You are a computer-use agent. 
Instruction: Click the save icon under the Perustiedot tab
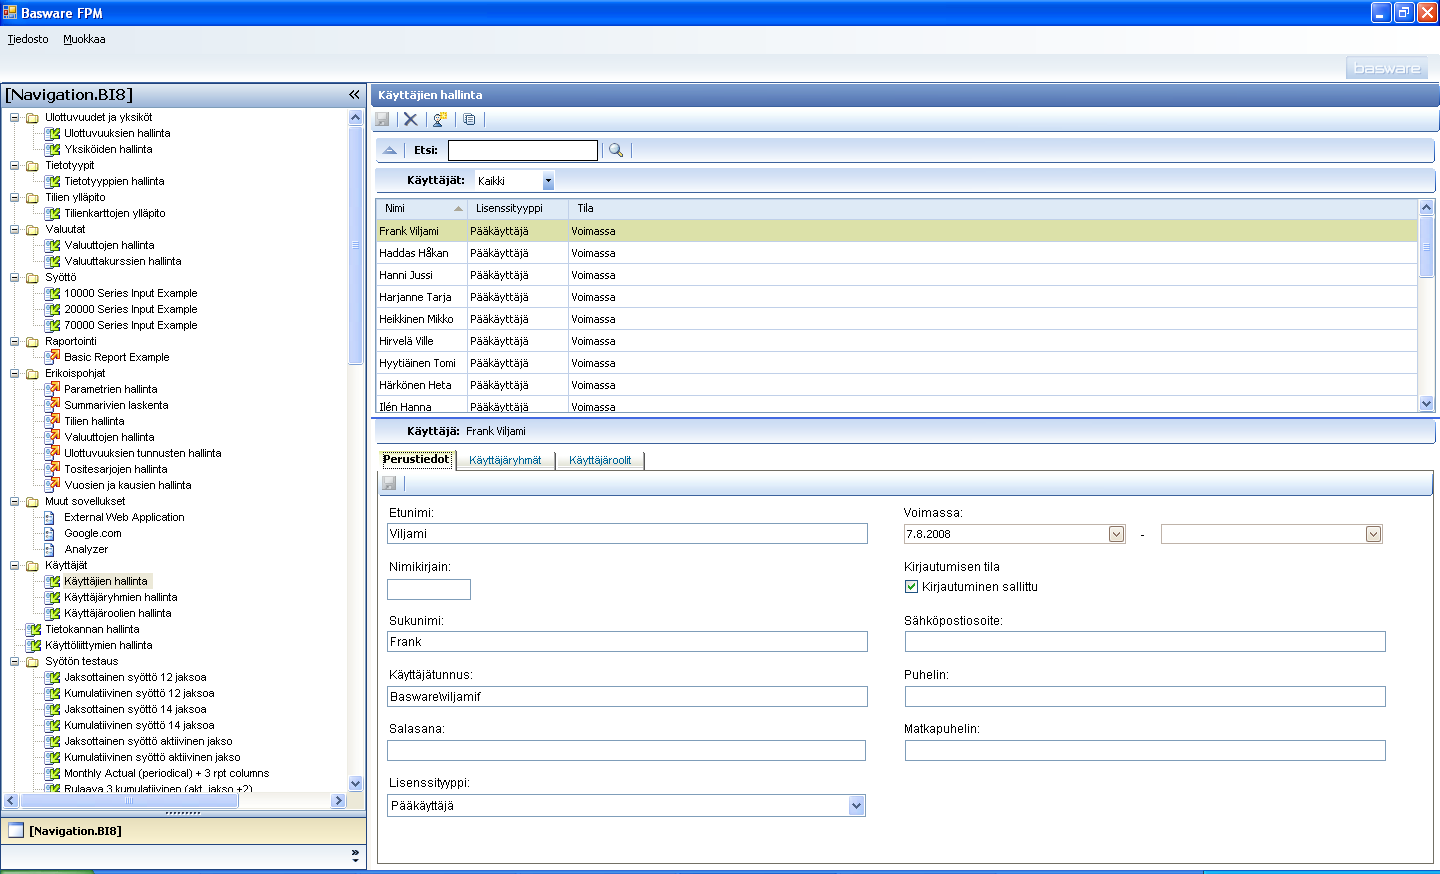[x=389, y=483]
